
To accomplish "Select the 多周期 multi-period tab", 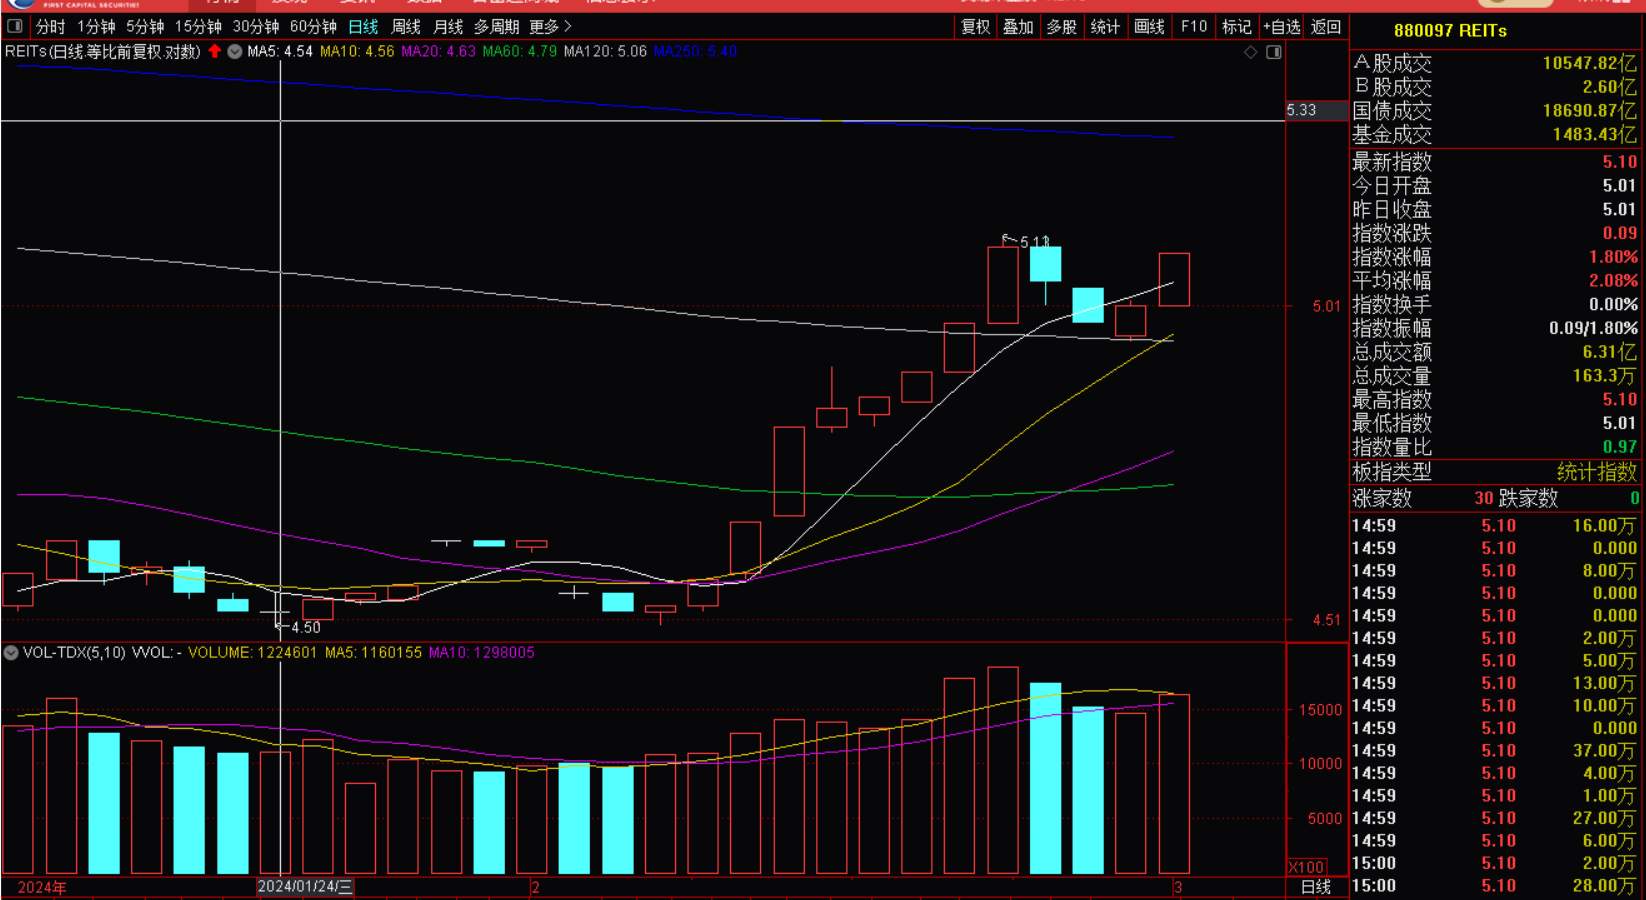I will [x=497, y=27].
